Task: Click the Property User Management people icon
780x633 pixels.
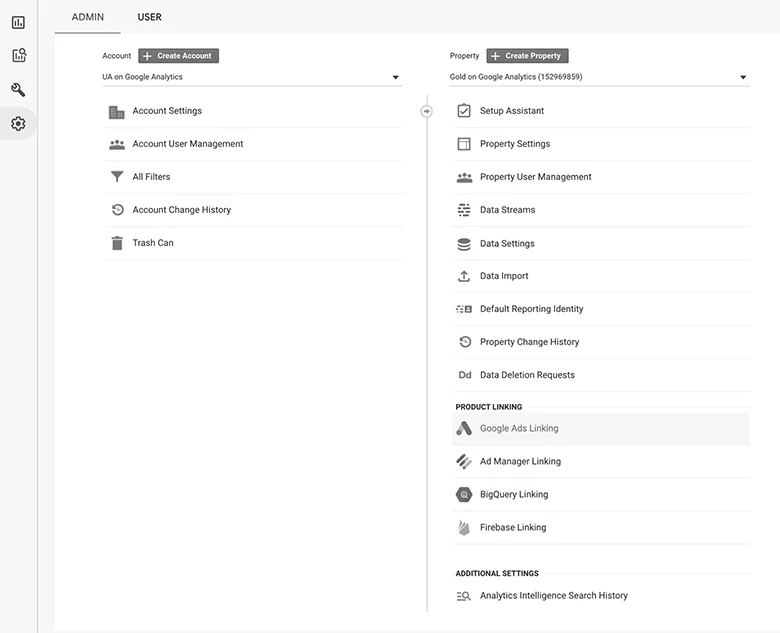Action: [464, 178]
